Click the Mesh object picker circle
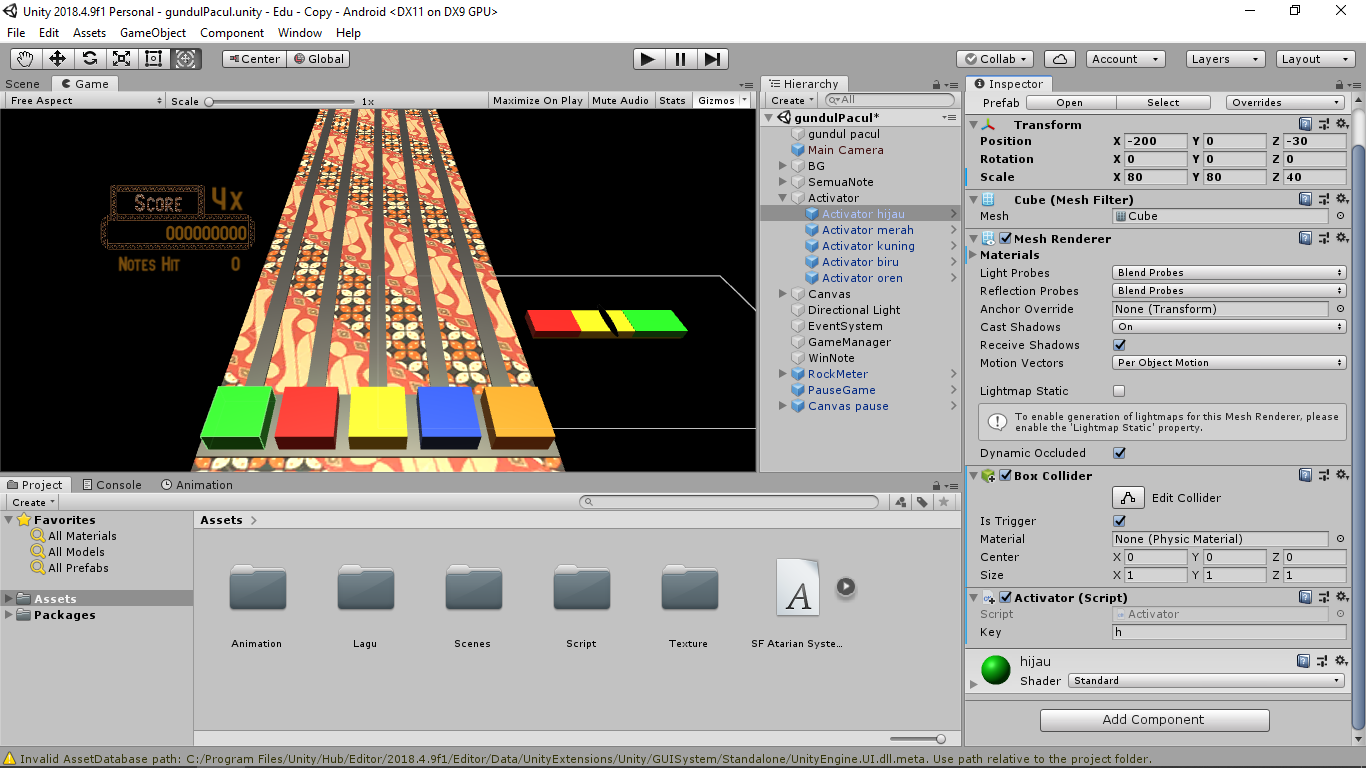Viewport: 1366px width, 768px height. tap(1340, 216)
